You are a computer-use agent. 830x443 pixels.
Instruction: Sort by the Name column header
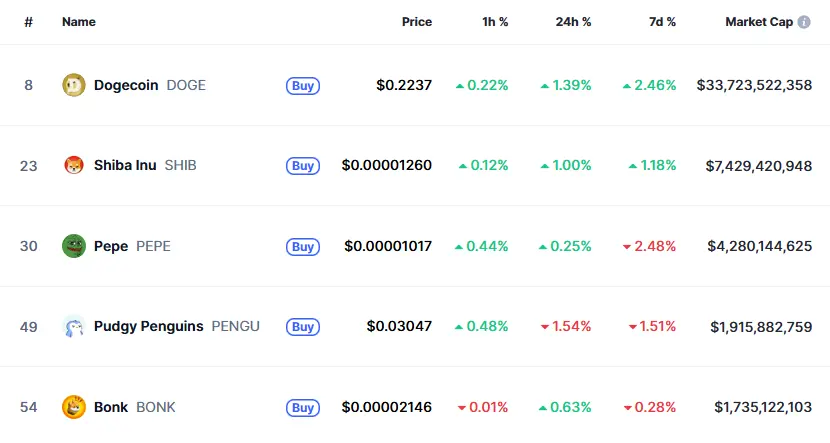pos(79,22)
